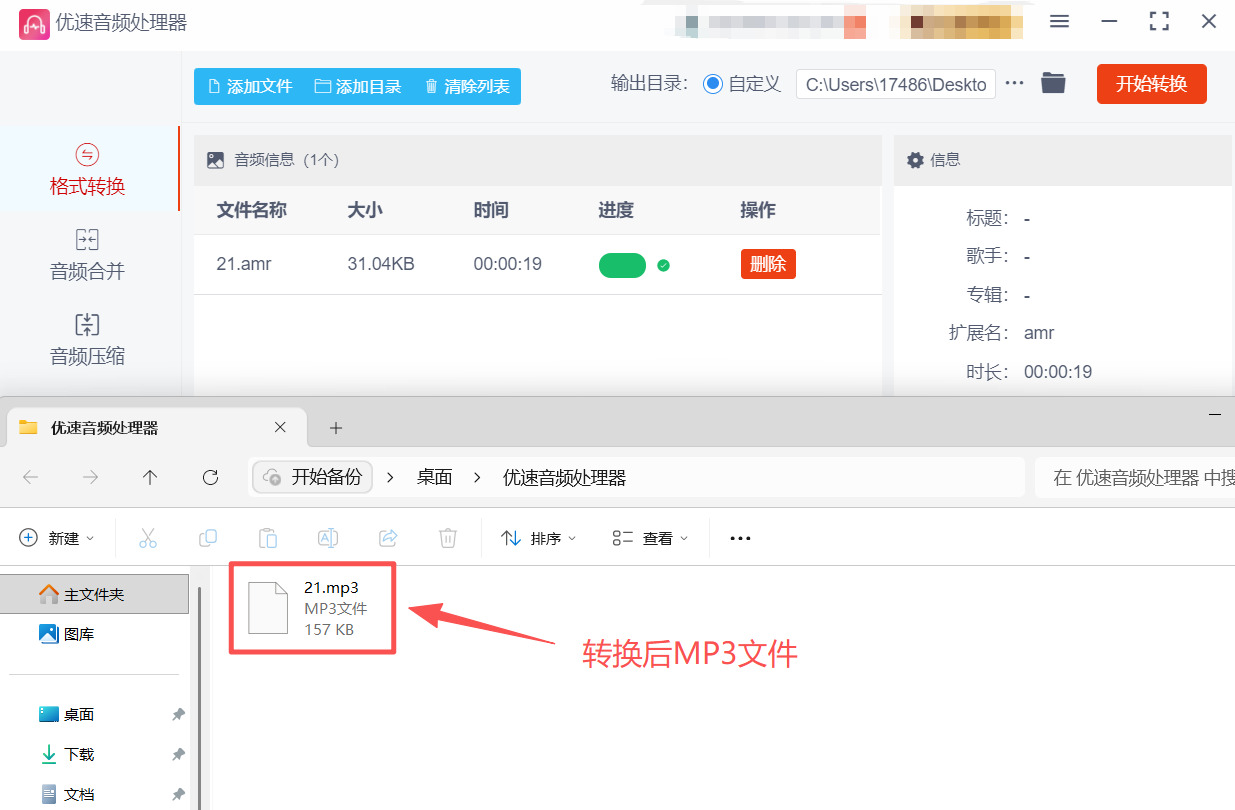
Task: Click the three-dot browse button for output path
Action: (x=1015, y=83)
